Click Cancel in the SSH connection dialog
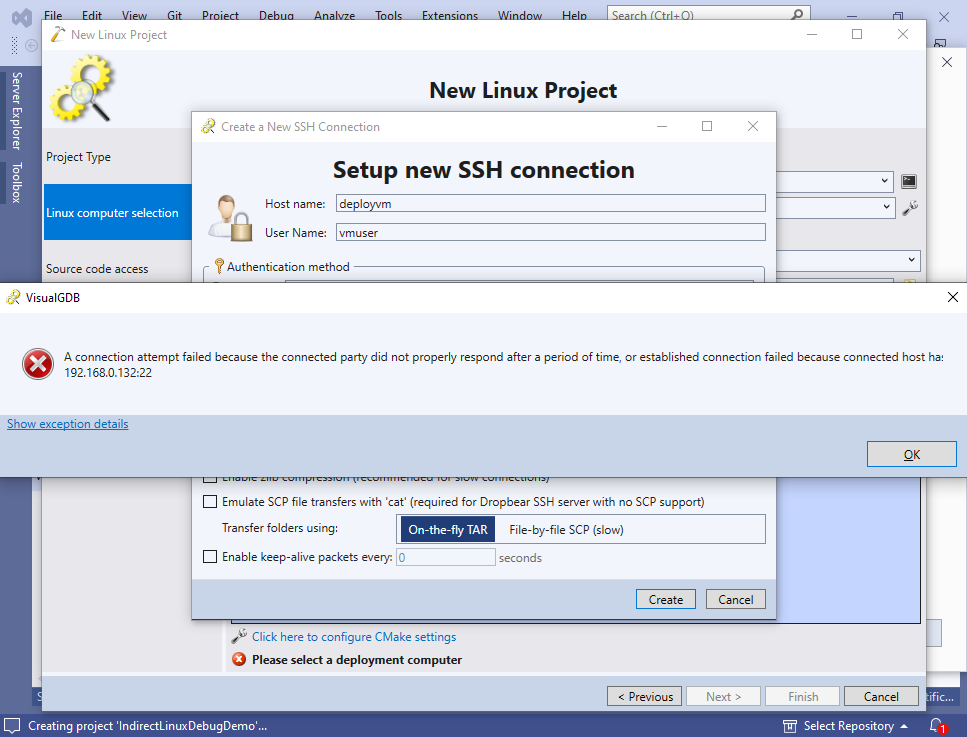Screen dimensions: 967x737 [x=735, y=599]
